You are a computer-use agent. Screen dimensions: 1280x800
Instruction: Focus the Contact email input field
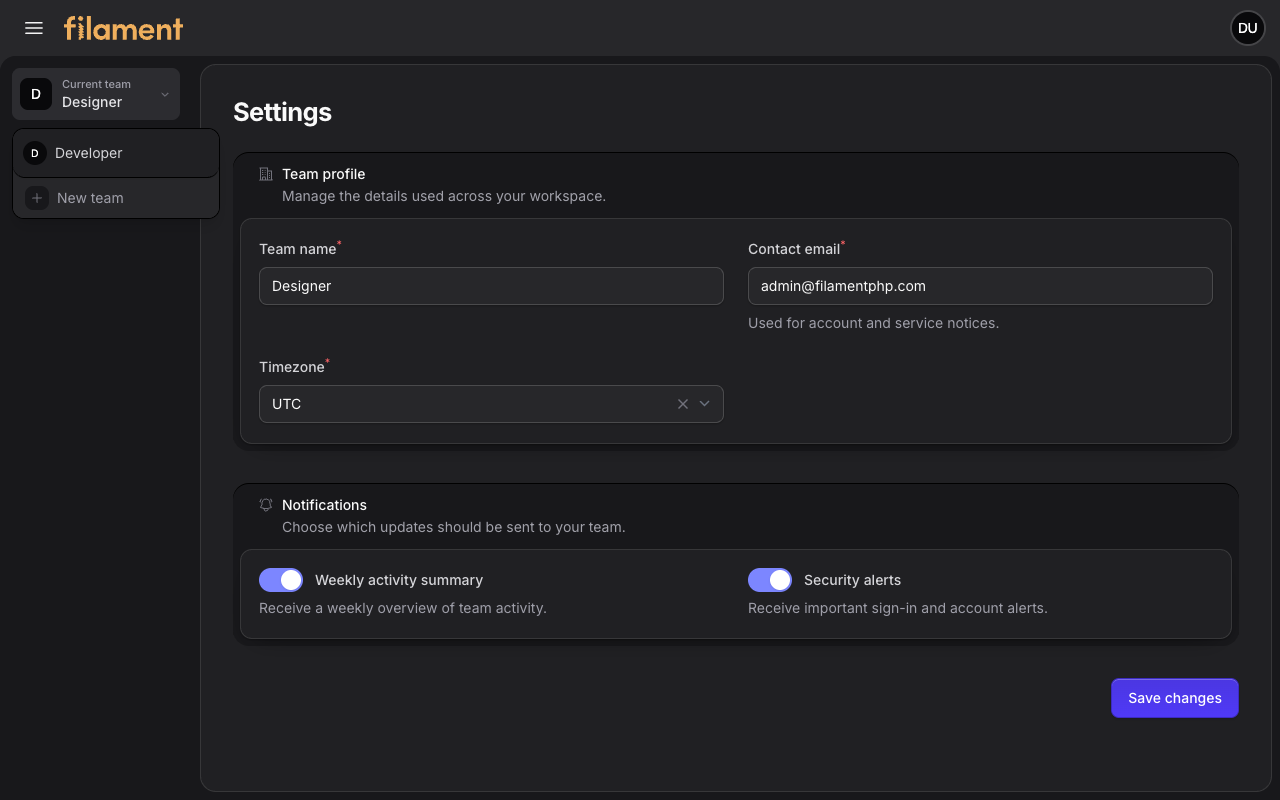coord(980,286)
